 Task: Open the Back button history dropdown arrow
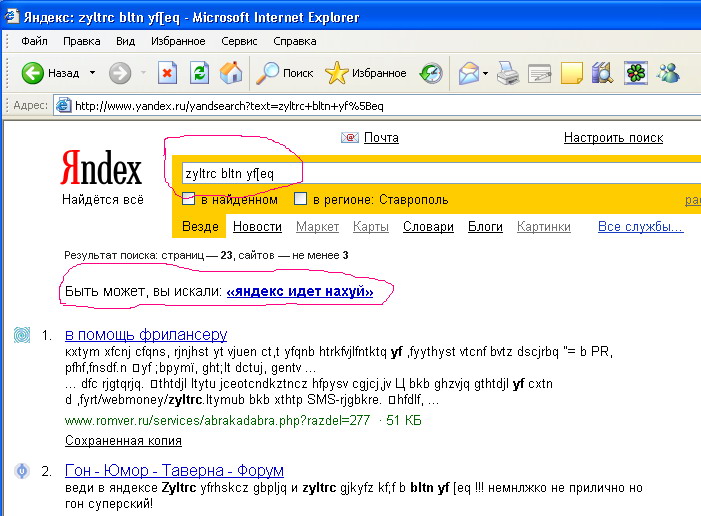[x=93, y=72]
